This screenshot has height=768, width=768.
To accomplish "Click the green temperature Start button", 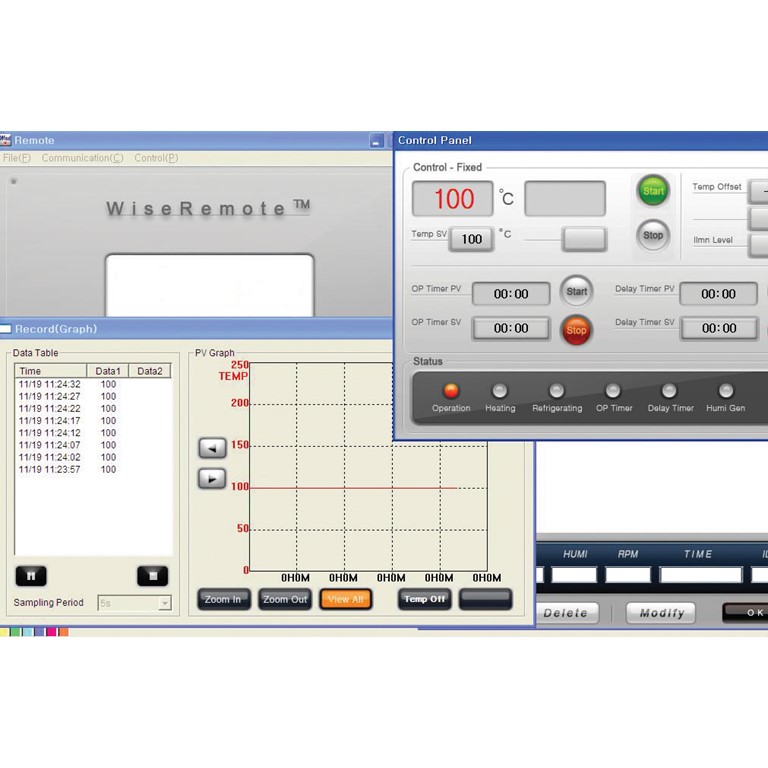I will [x=653, y=190].
